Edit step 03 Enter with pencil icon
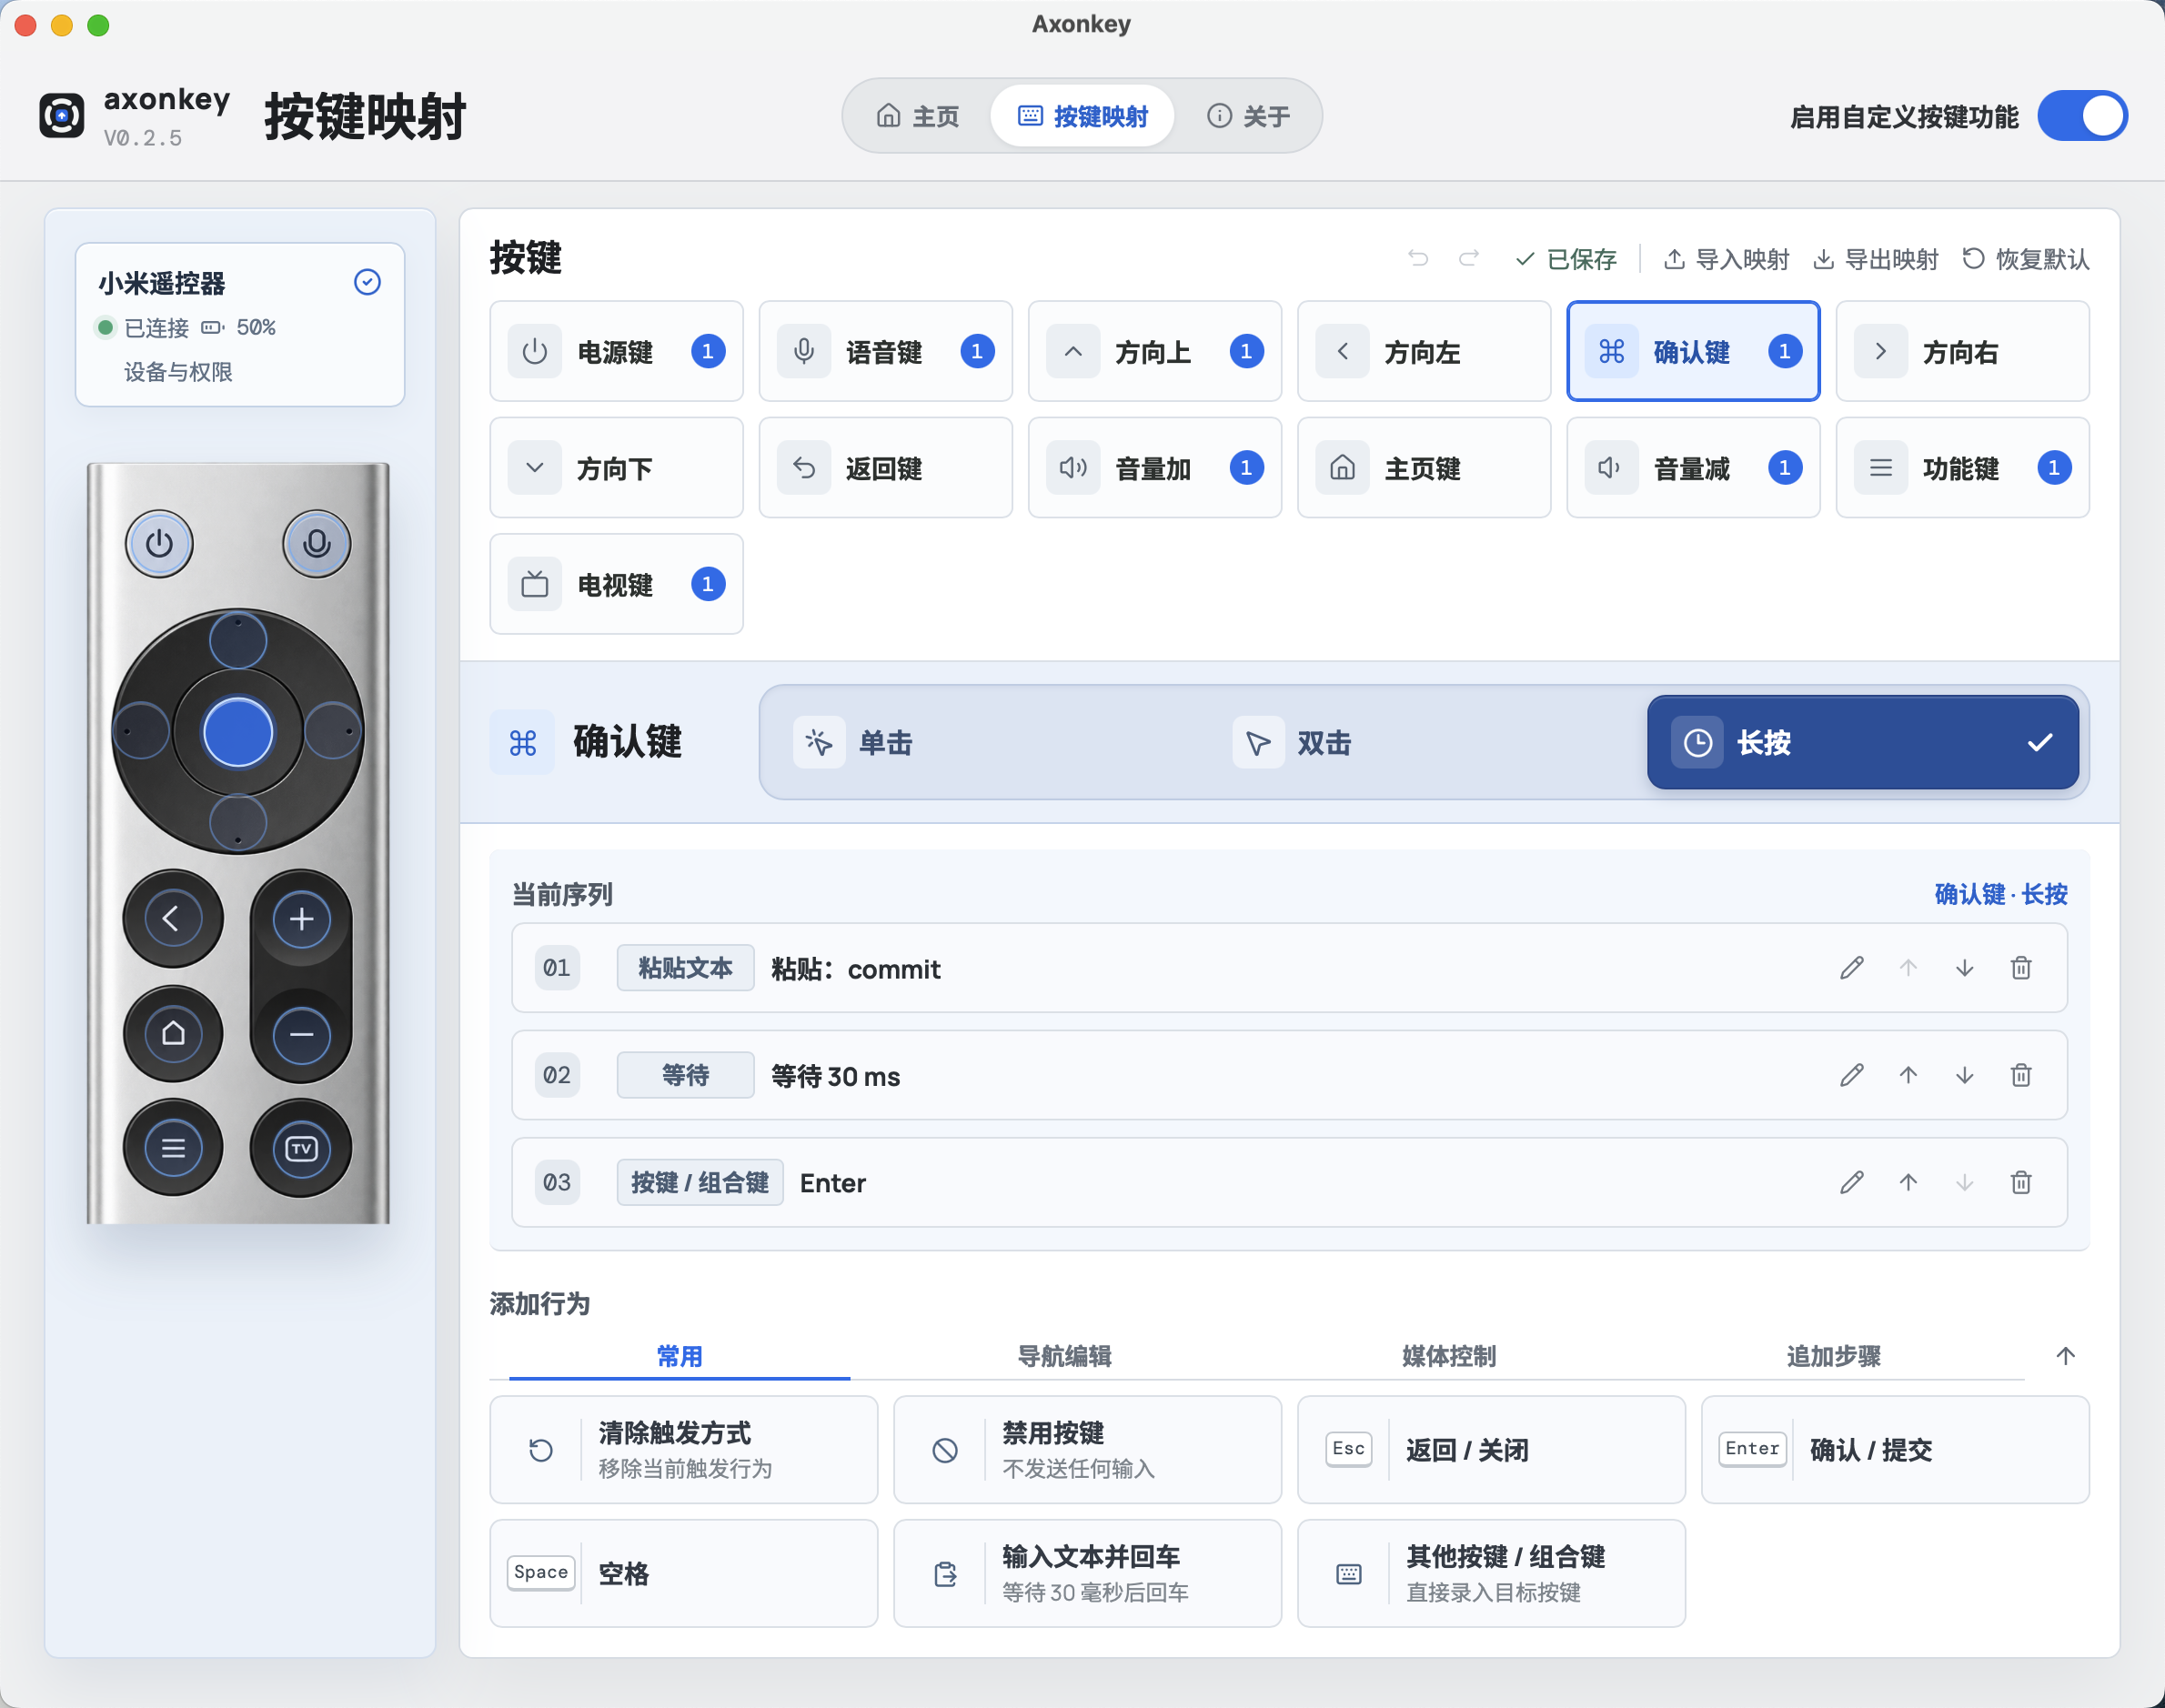Viewport: 2165px width, 1708px height. (x=1851, y=1182)
